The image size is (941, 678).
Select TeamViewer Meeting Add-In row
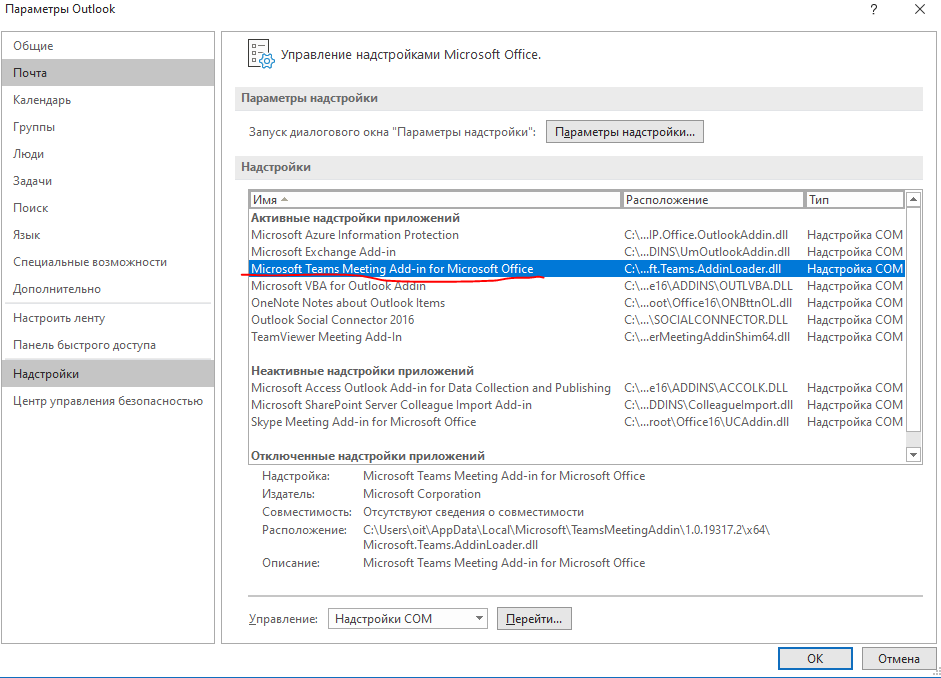point(577,337)
